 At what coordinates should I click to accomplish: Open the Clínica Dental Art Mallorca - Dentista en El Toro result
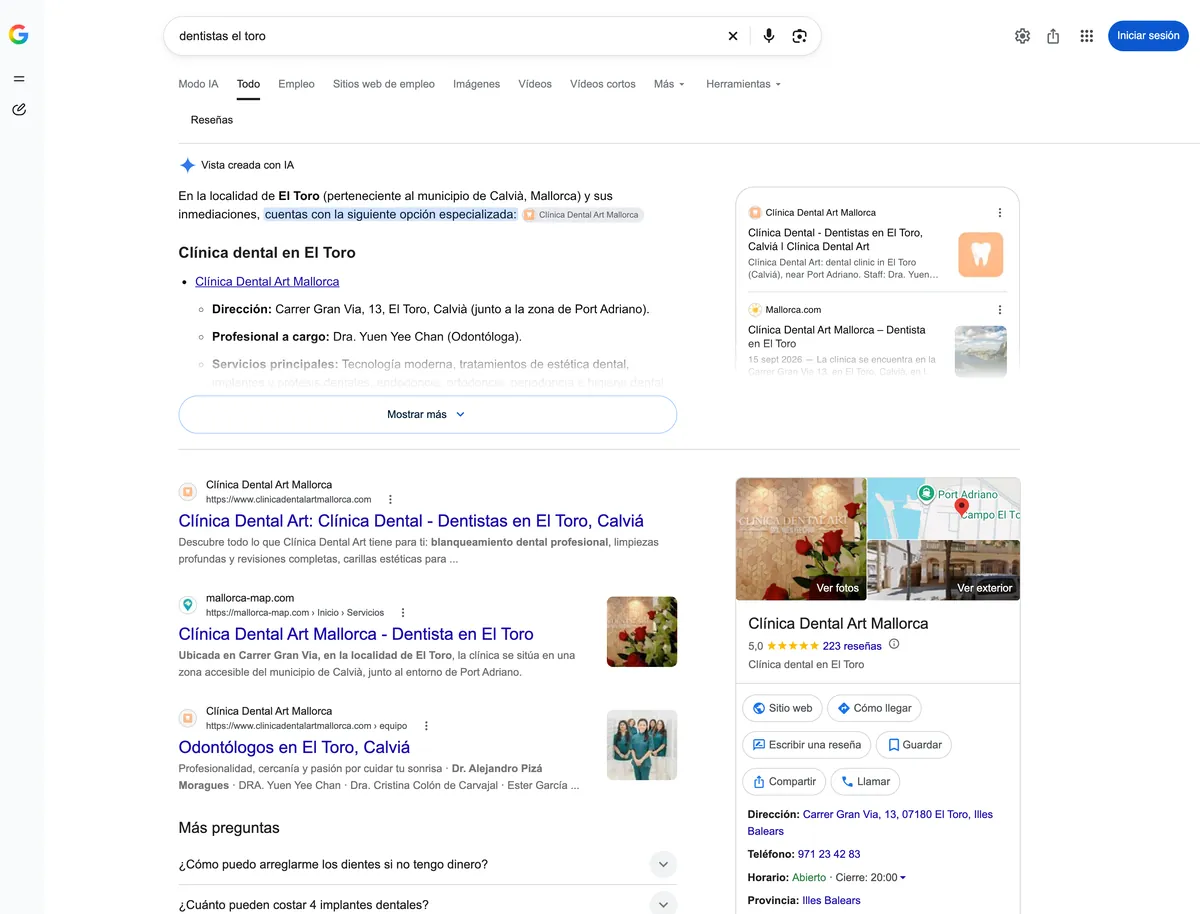click(x=356, y=634)
